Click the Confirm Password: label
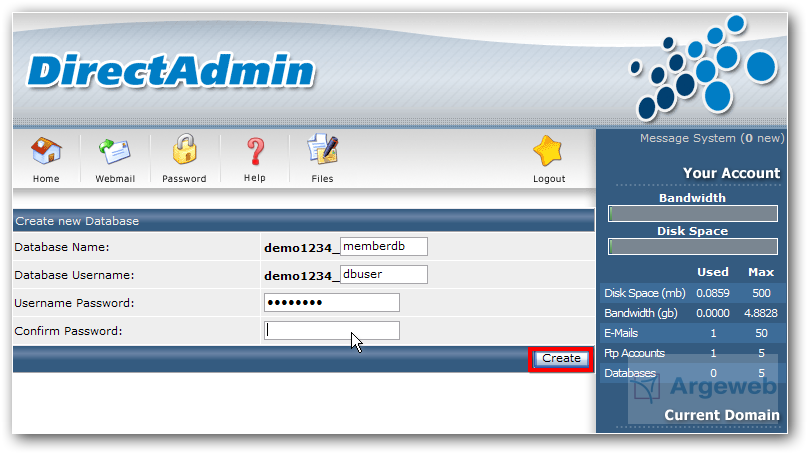Screen dimensions: 808x454 (x=69, y=331)
